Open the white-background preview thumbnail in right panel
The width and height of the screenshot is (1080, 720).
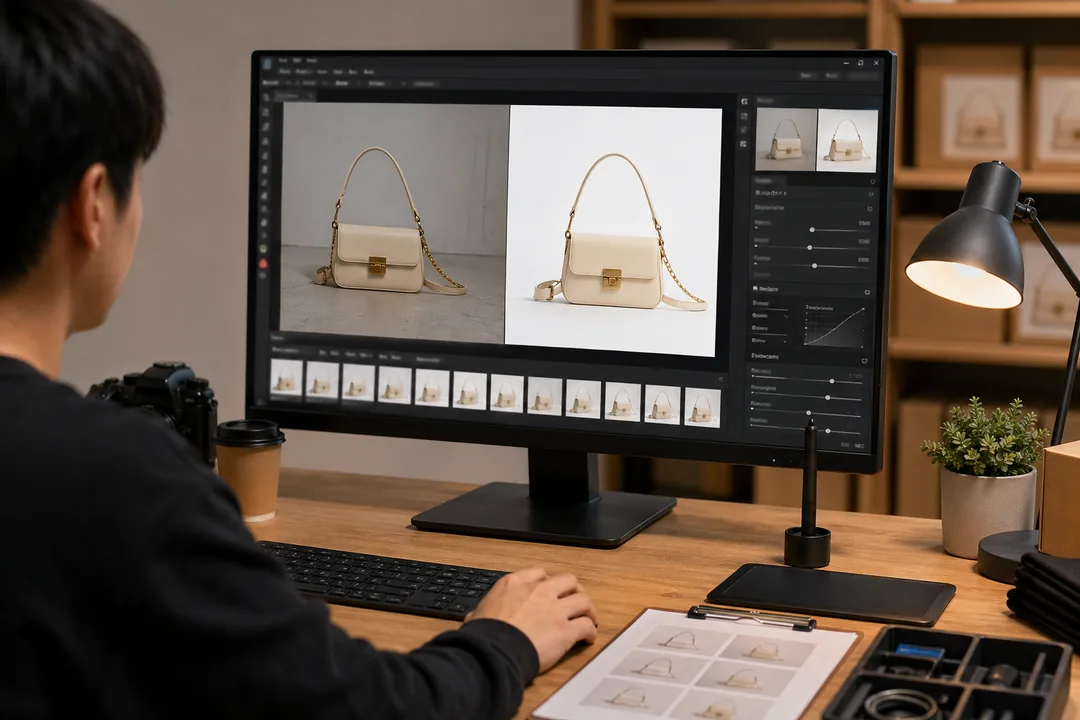tap(847, 141)
